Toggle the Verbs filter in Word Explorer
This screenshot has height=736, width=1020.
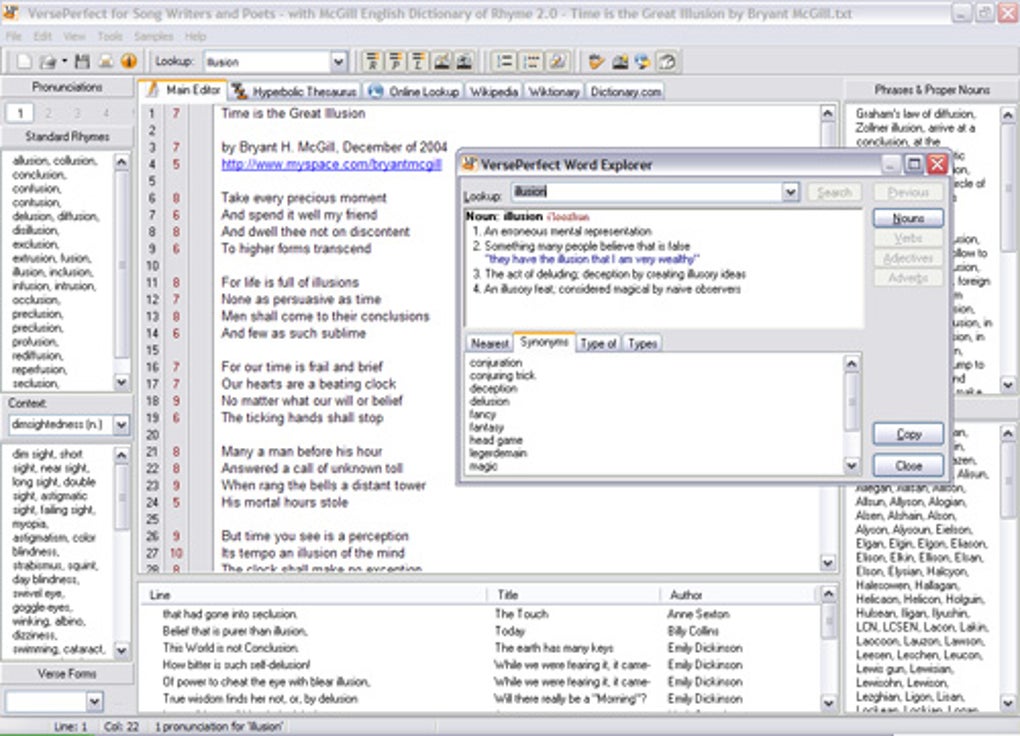click(908, 238)
